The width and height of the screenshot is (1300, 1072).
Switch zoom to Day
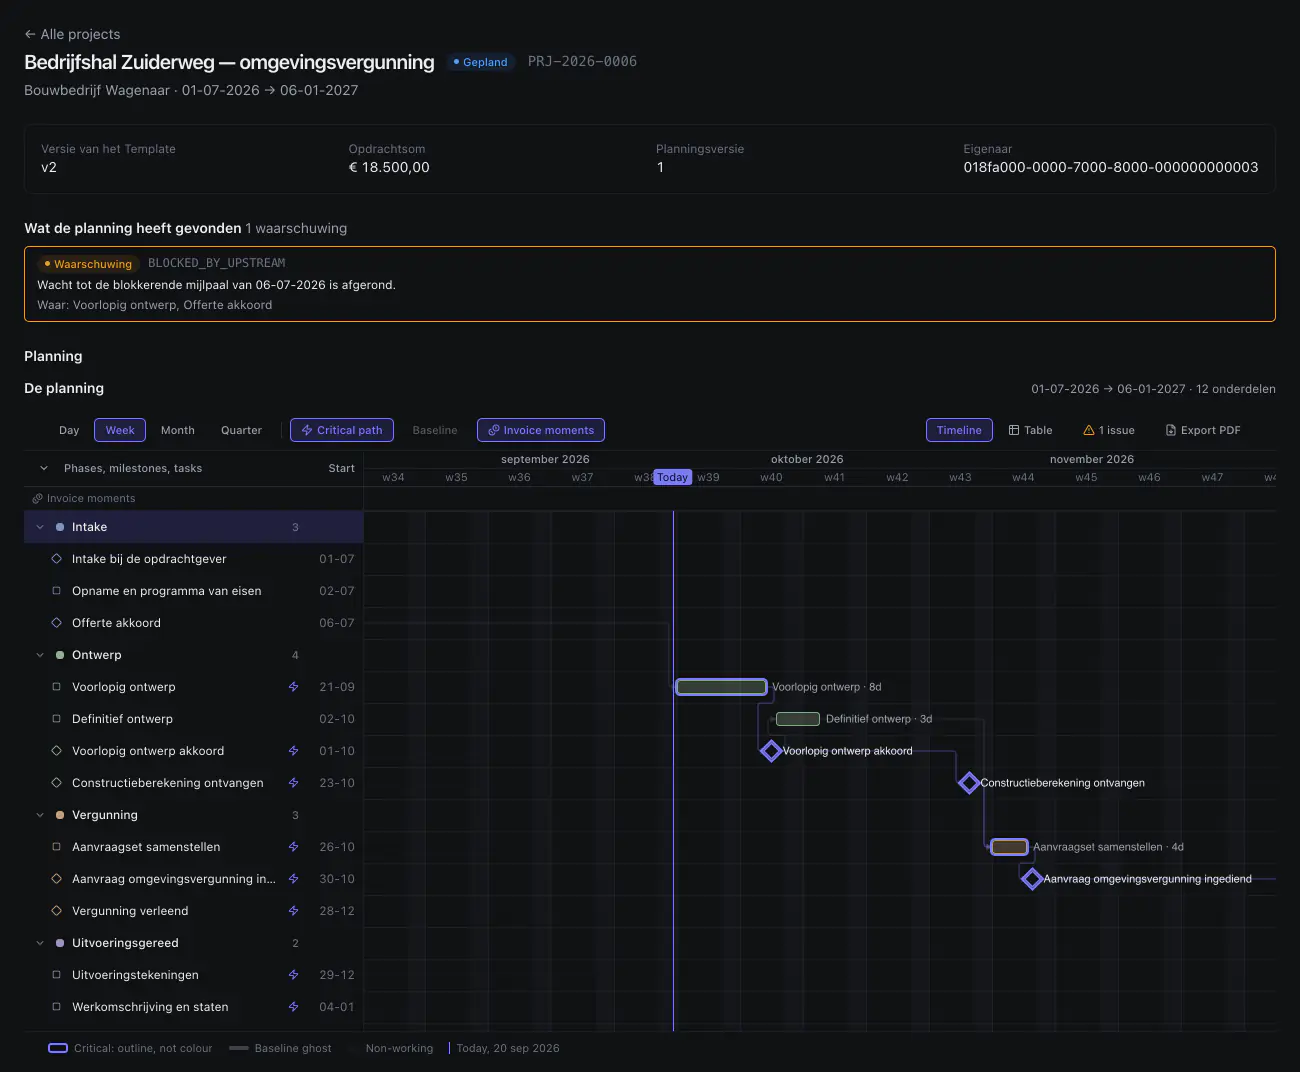pyautogui.click(x=69, y=430)
